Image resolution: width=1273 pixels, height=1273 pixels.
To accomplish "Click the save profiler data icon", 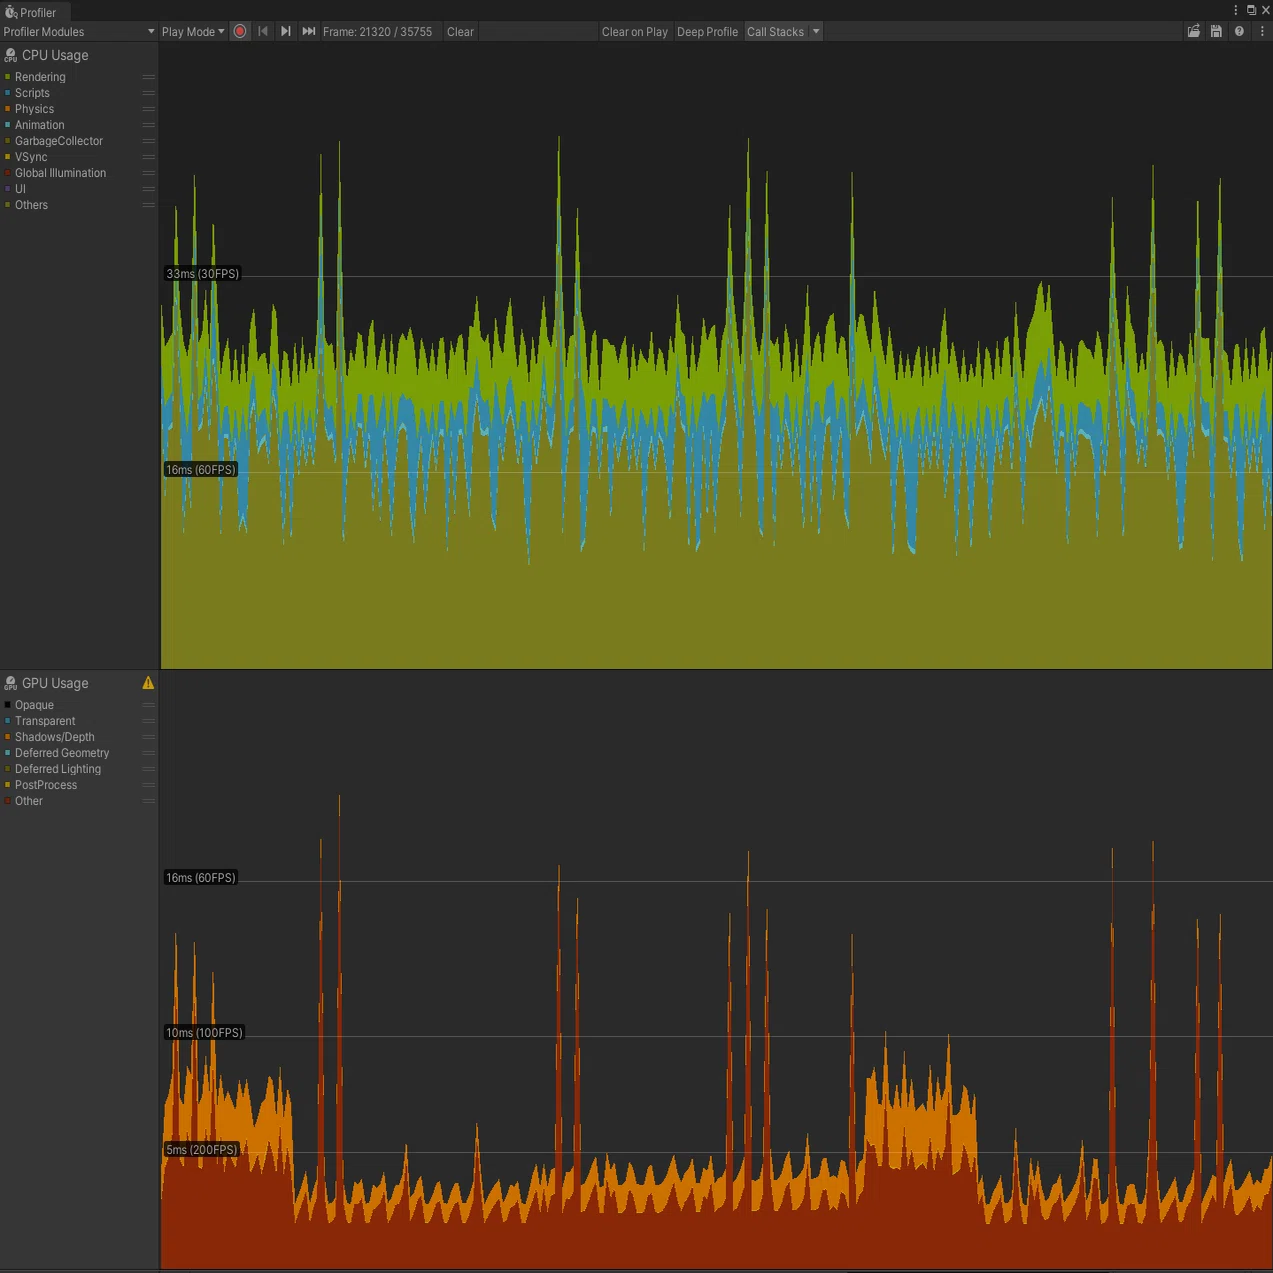I will [1216, 31].
